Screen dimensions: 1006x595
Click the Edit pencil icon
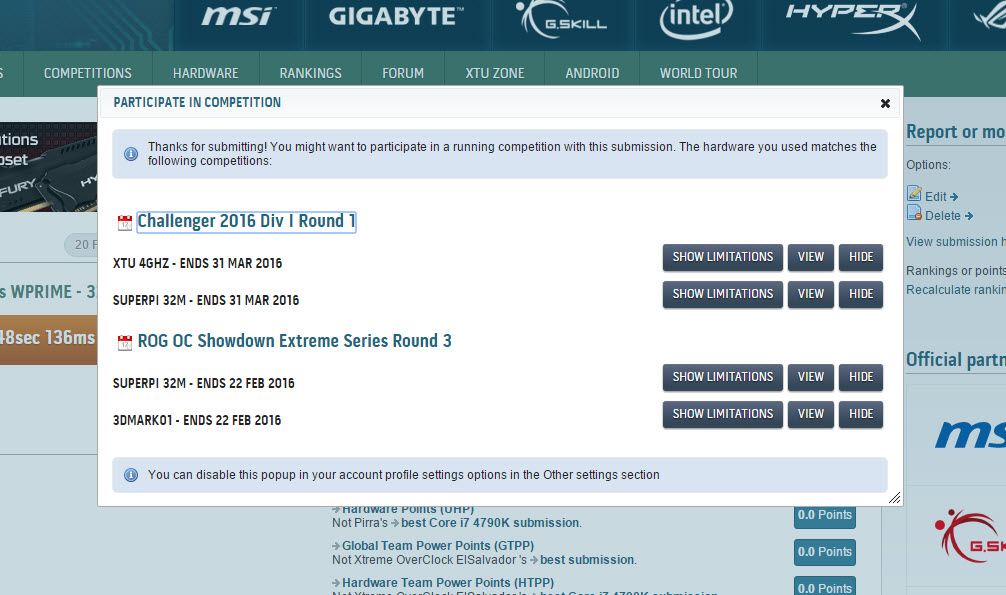pyautogui.click(x=914, y=193)
